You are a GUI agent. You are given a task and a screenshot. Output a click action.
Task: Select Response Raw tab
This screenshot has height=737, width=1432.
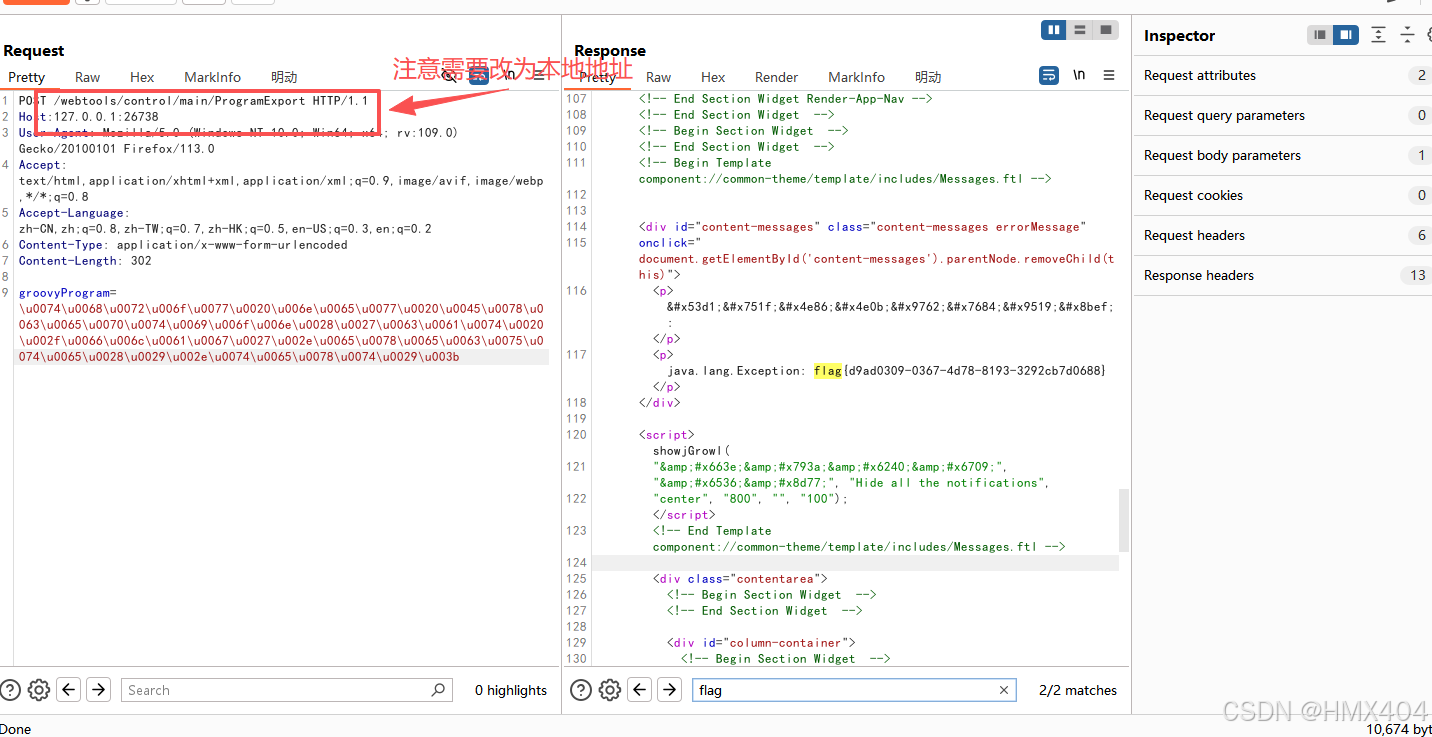tap(659, 77)
